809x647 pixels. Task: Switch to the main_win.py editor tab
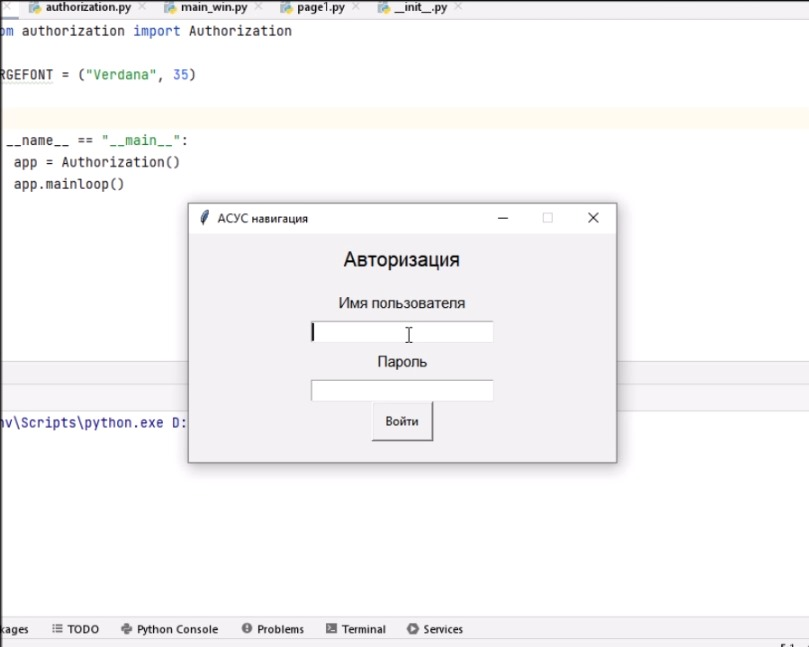[x=213, y=7]
